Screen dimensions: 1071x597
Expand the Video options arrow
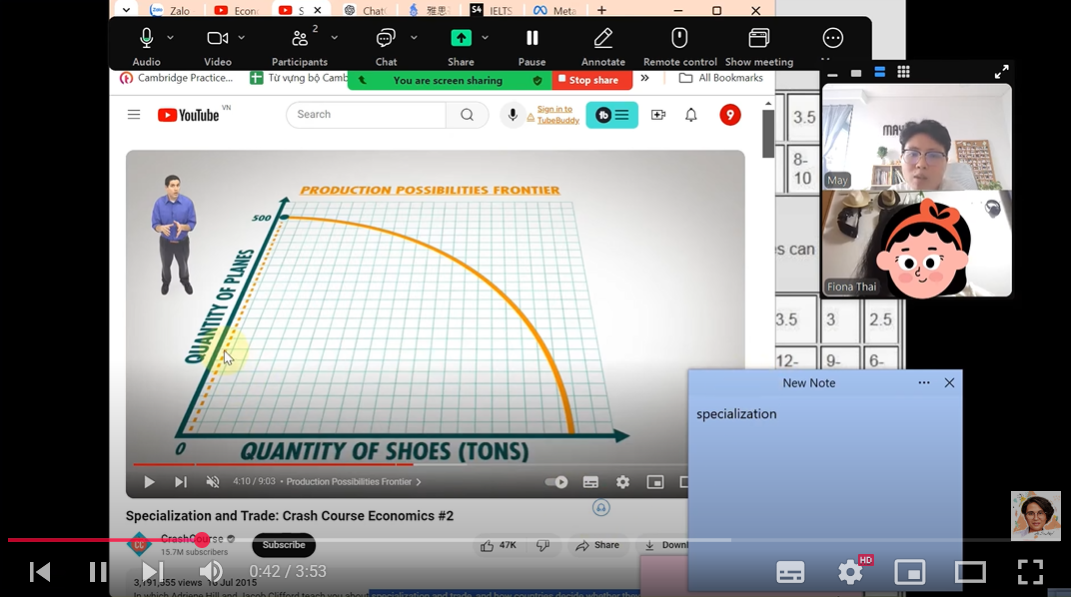coord(241,38)
